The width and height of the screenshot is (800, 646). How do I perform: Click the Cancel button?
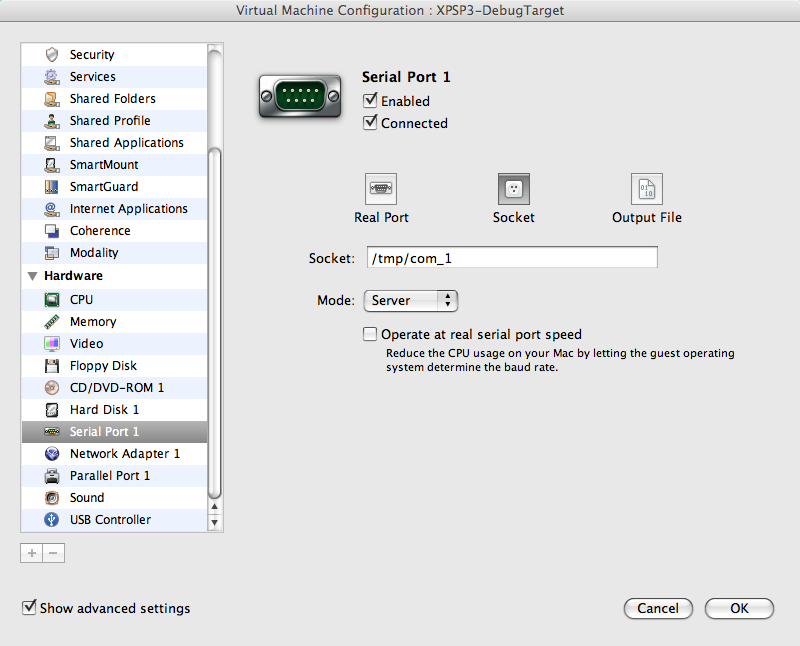pos(658,608)
